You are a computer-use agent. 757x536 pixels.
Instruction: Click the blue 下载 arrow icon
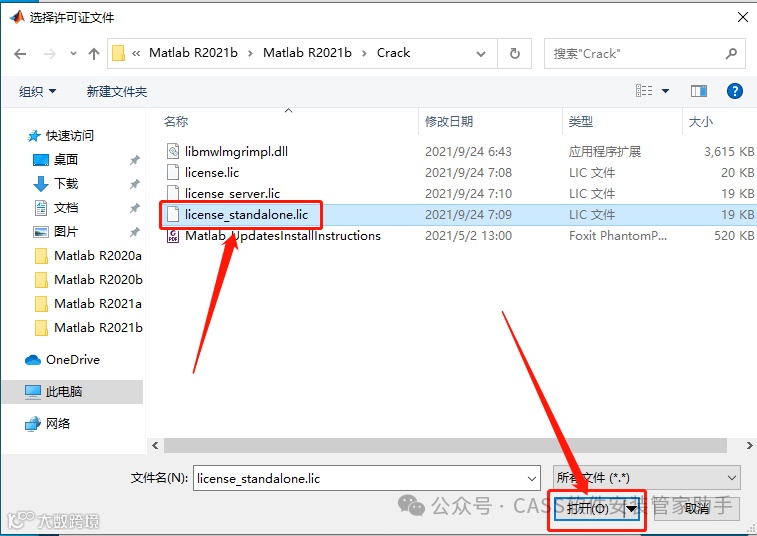(x=41, y=184)
